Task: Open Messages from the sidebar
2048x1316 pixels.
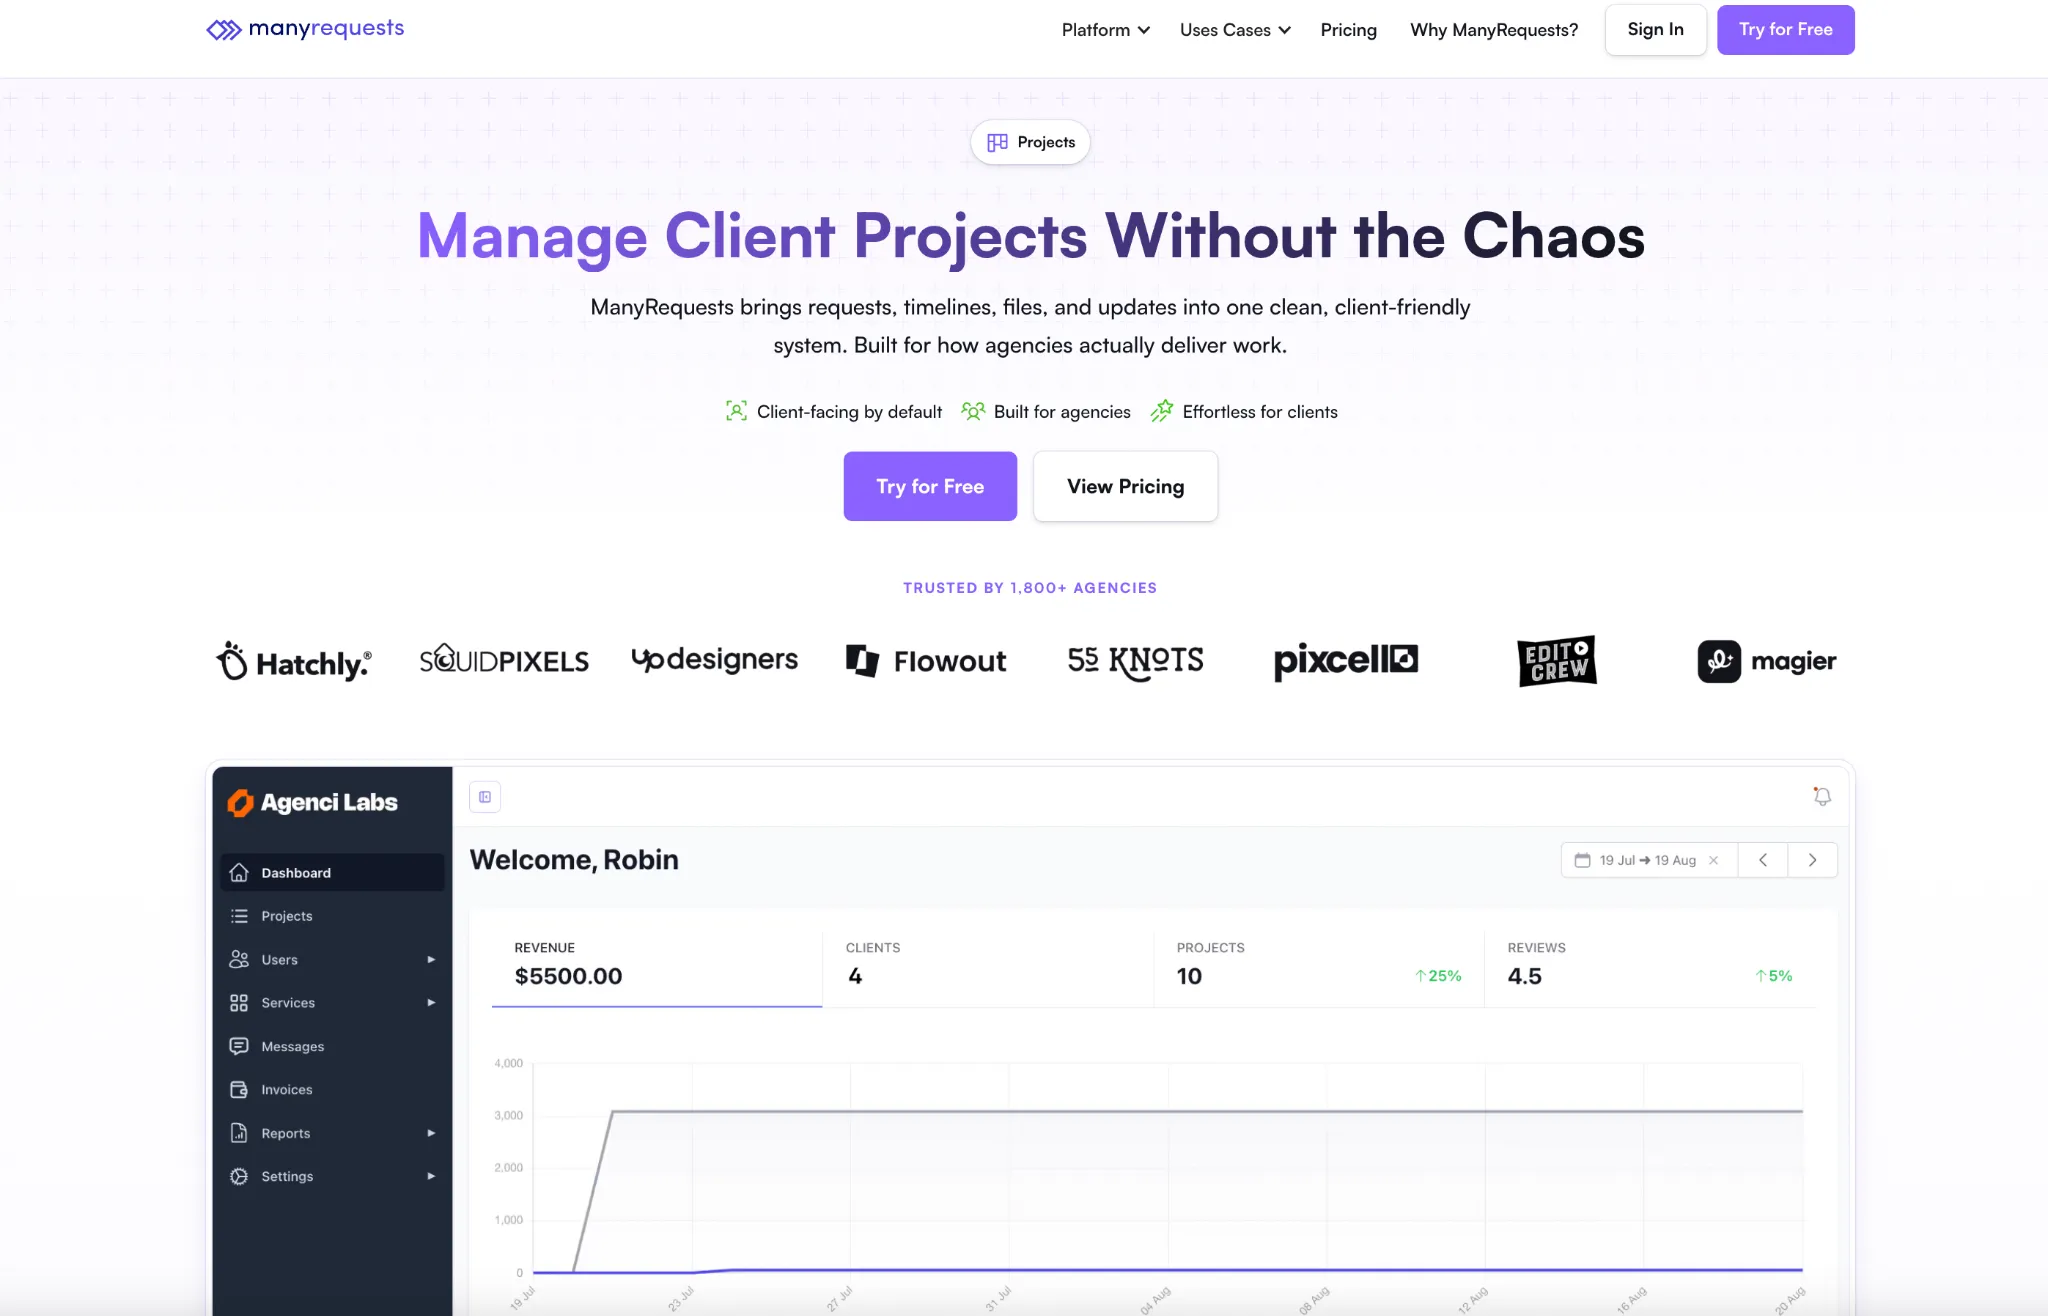Action: pyautogui.click(x=292, y=1046)
